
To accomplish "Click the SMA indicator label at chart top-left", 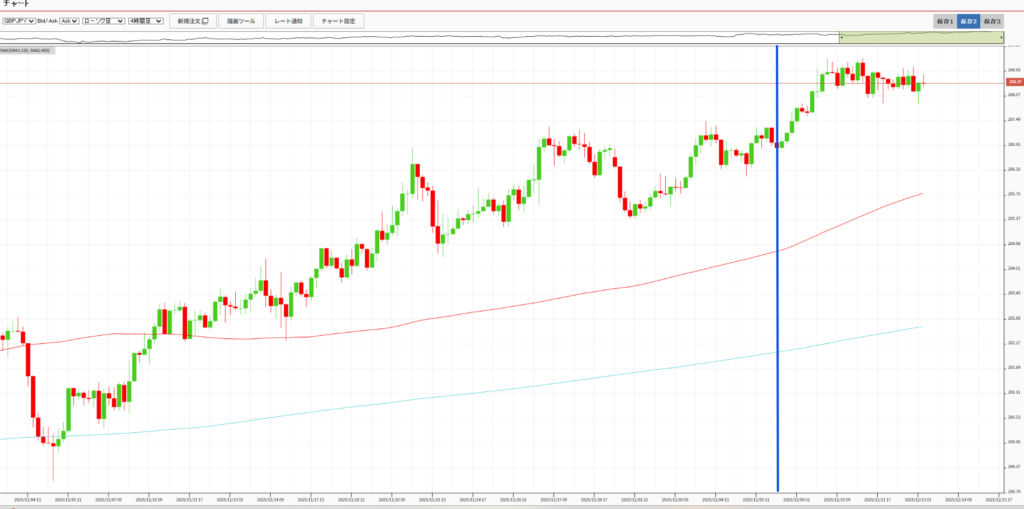I will coord(27,50).
